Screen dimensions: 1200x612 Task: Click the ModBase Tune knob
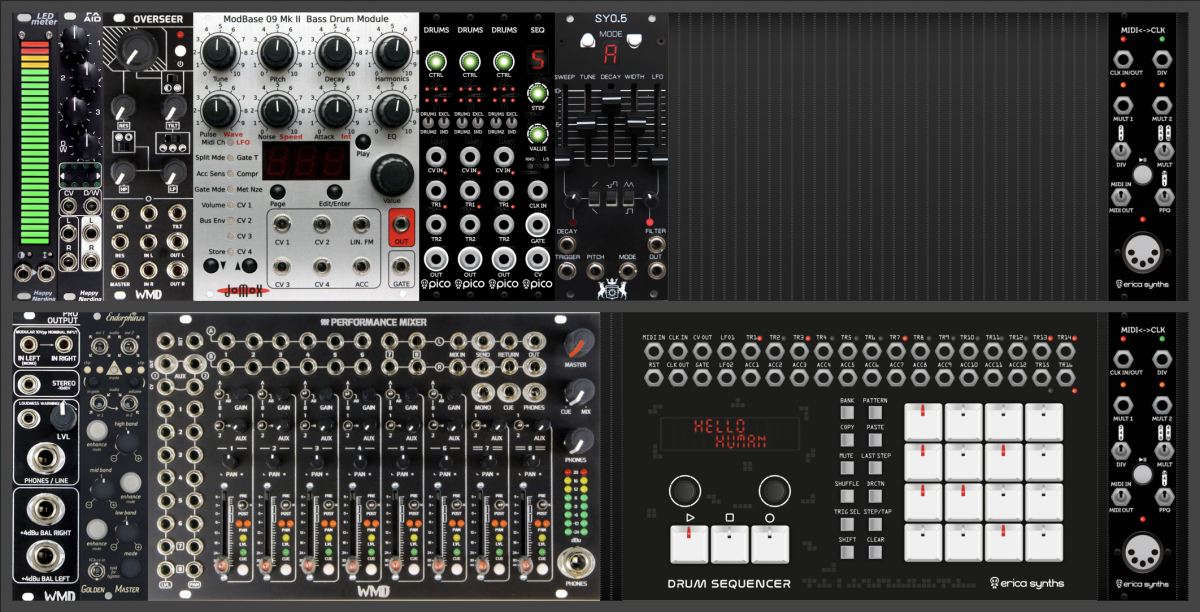219,51
